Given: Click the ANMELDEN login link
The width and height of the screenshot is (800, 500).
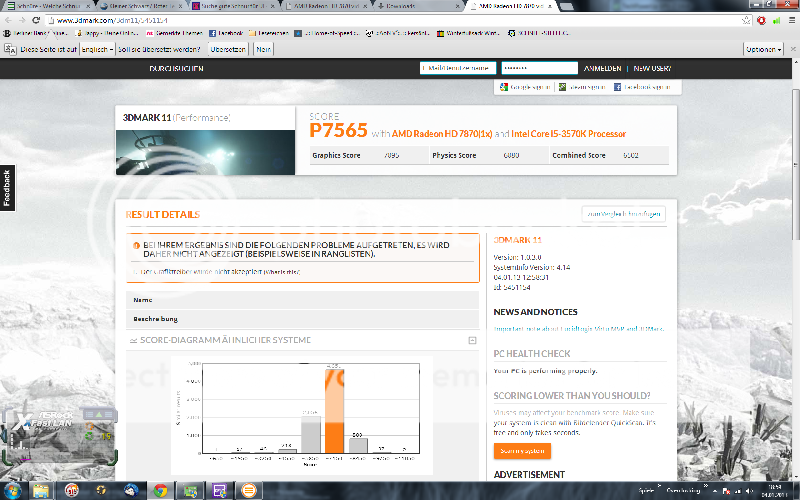Looking at the screenshot, I should tap(602, 68).
